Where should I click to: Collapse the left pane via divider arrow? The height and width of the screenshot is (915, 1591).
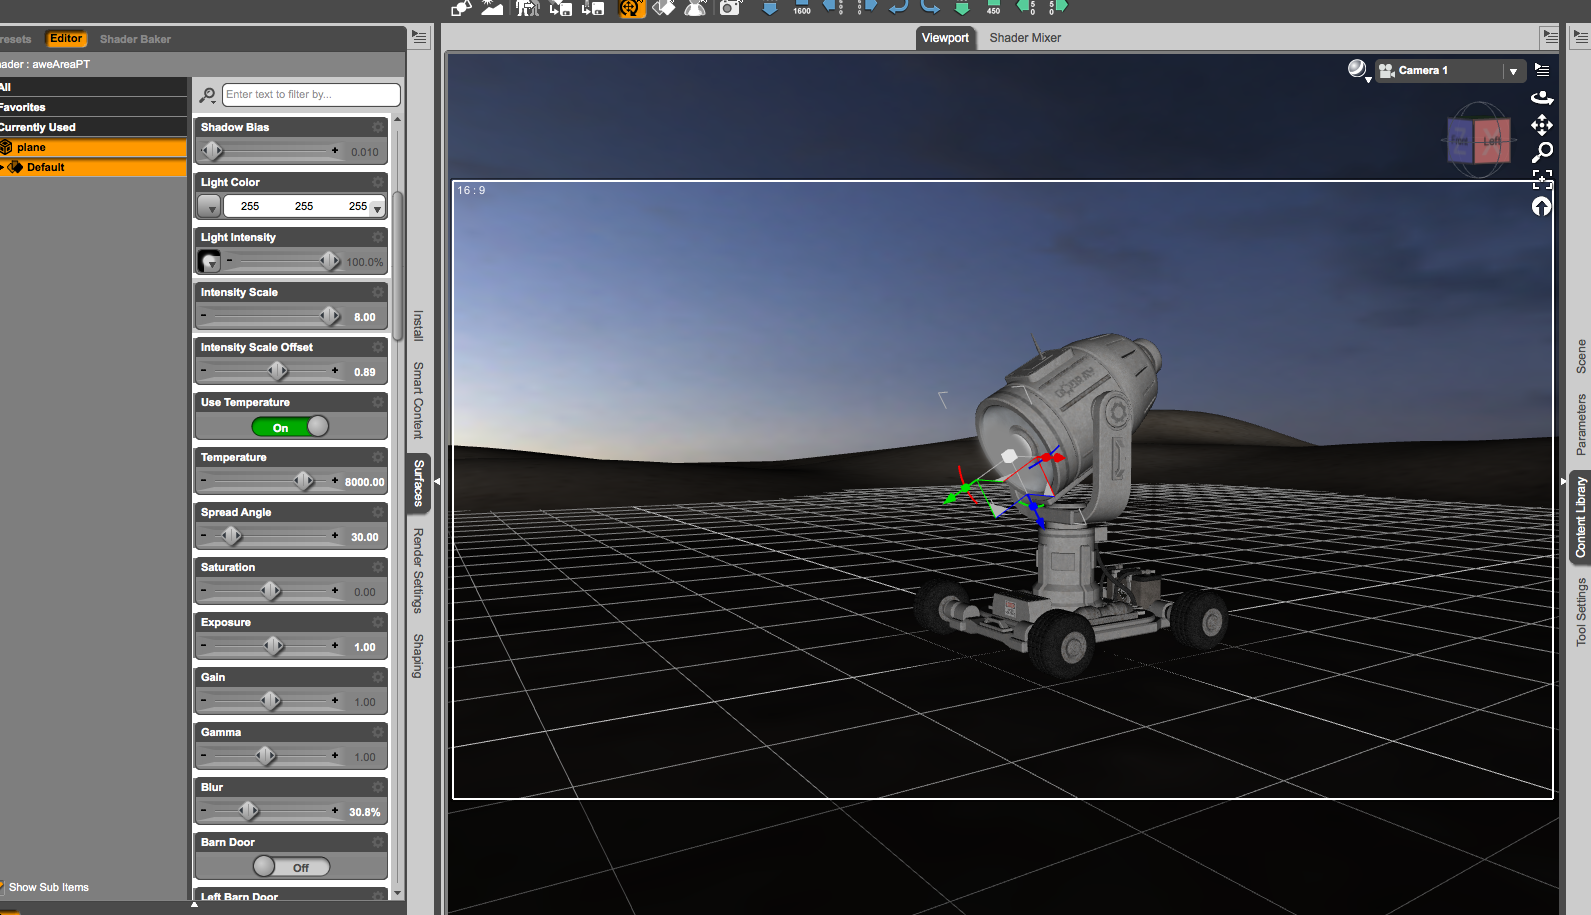pyautogui.click(x=436, y=482)
